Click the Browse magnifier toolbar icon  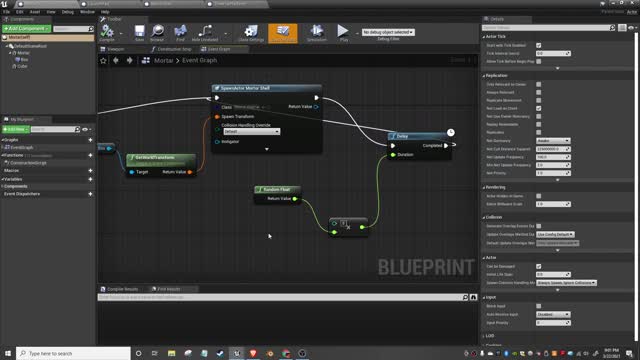click(157, 31)
